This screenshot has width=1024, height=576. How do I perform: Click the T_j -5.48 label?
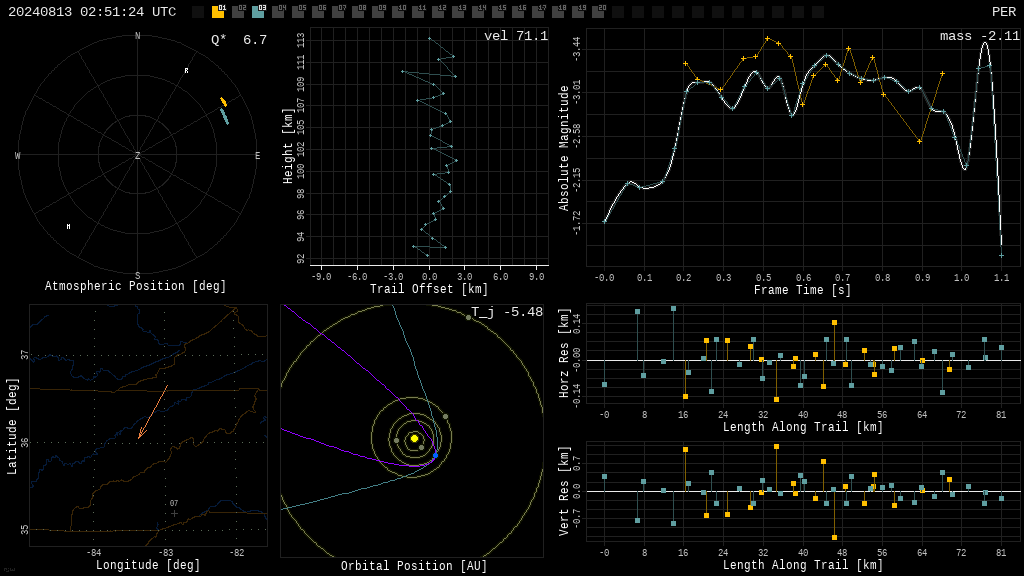coord(507,312)
